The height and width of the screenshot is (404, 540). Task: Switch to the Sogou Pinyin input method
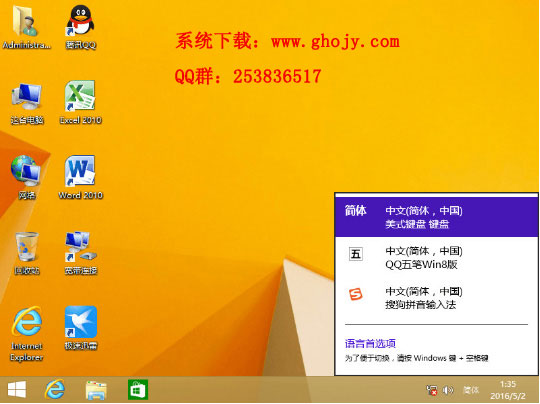coord(436,298)
